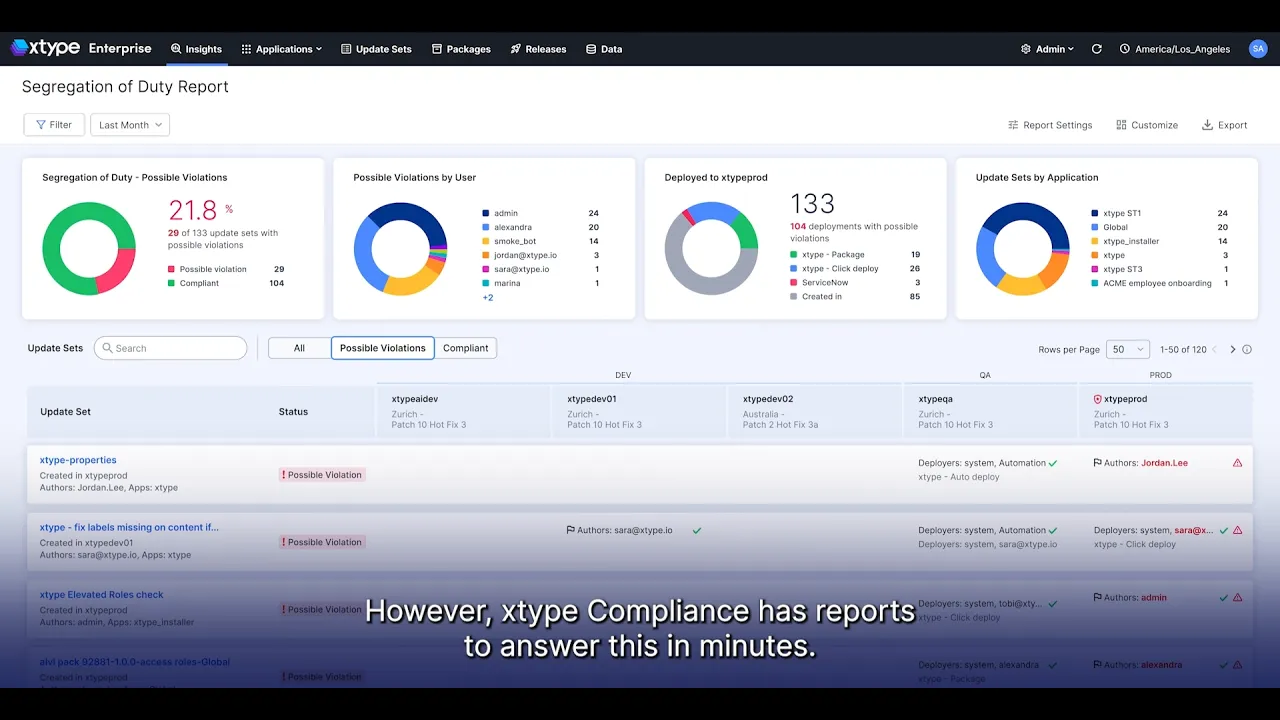Focus the Update Sets search field

click(x=171, y=348)
